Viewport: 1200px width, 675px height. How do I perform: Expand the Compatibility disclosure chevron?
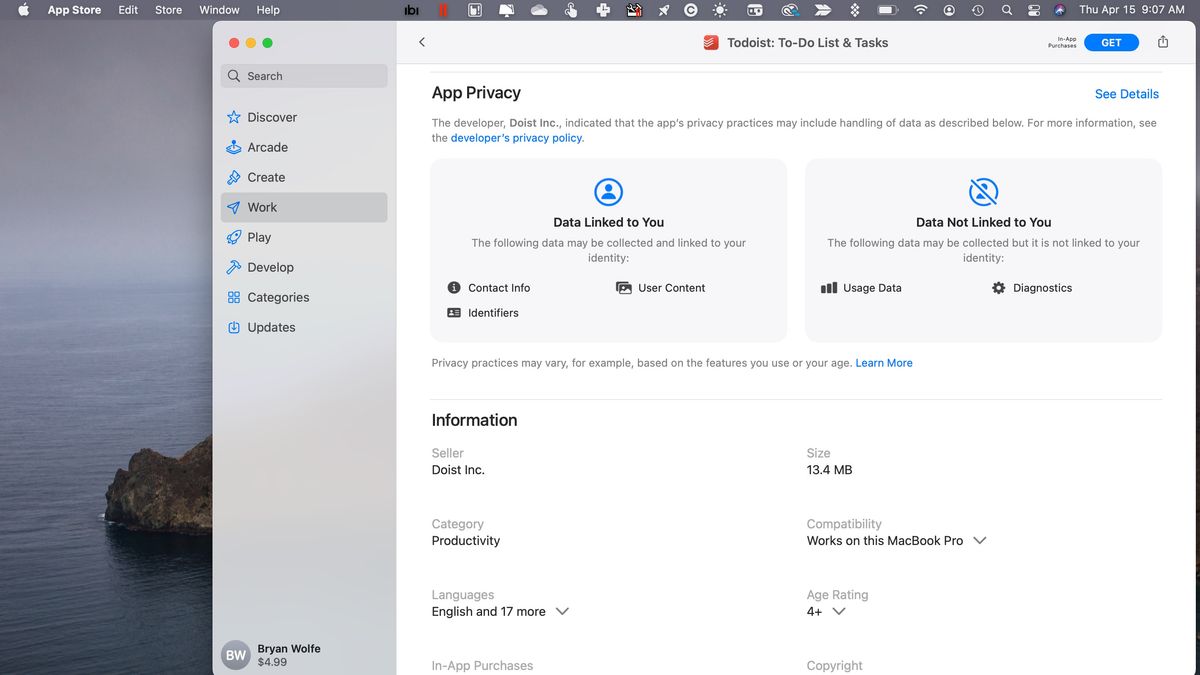[x=980, y=540]
